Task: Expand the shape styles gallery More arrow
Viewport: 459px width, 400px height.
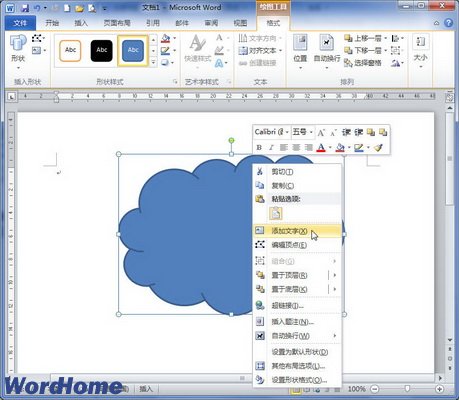Action: coord(153,62)
